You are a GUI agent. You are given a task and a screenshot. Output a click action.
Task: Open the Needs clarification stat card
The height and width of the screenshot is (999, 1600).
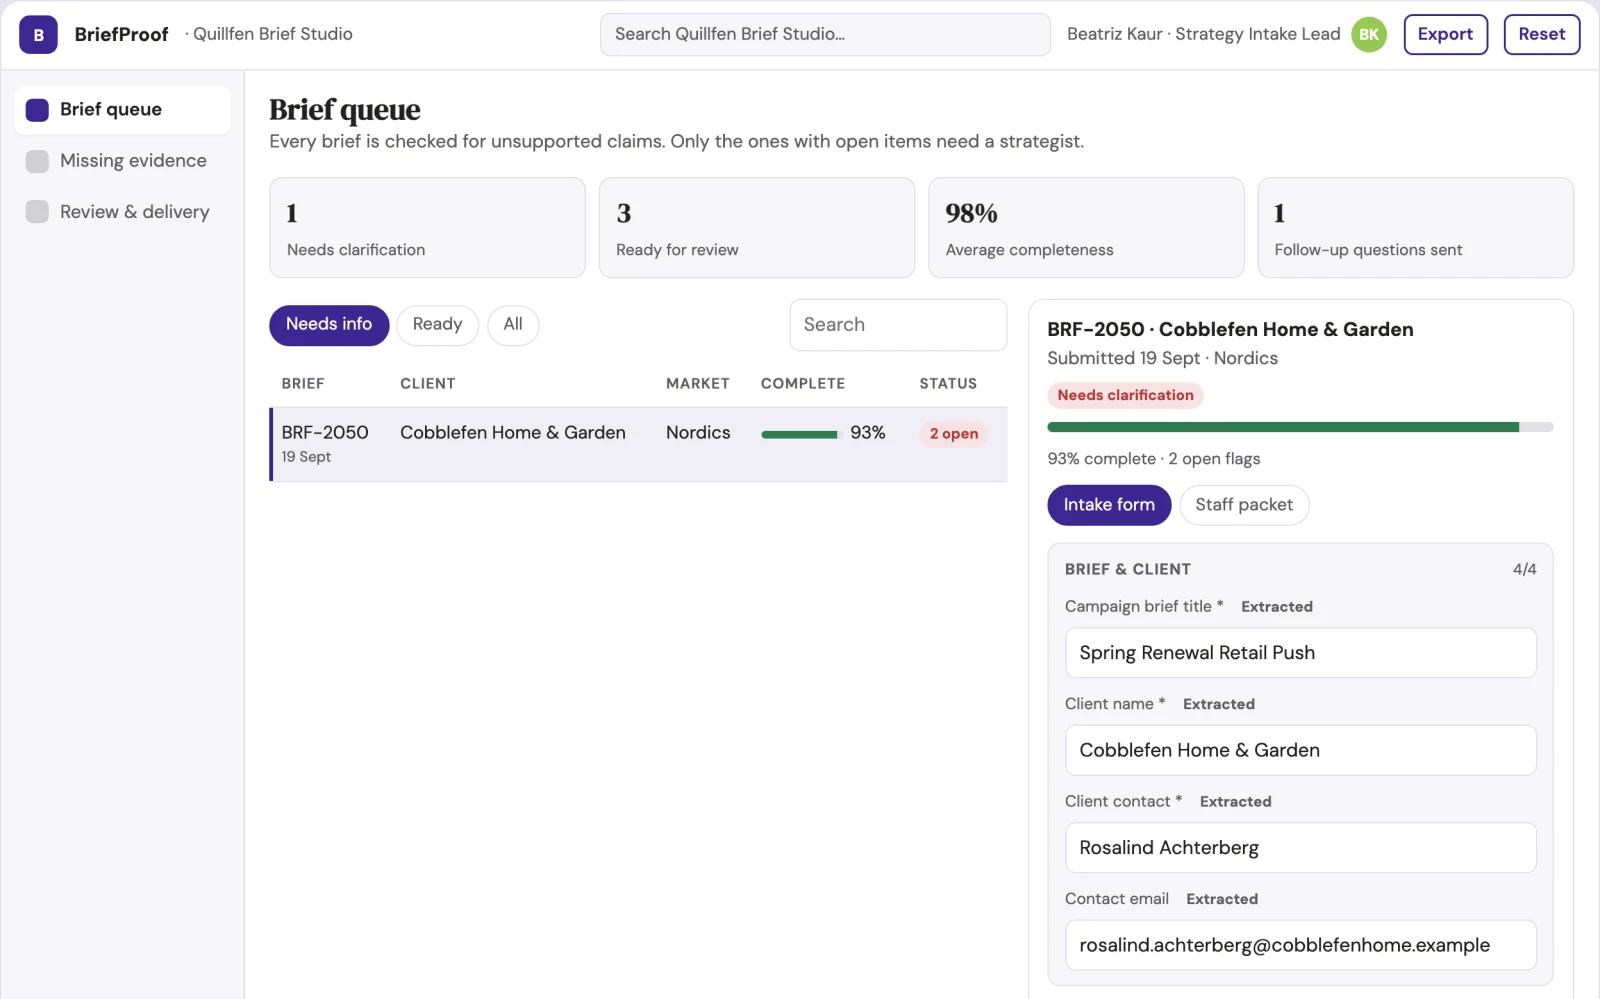coord(427,228)
